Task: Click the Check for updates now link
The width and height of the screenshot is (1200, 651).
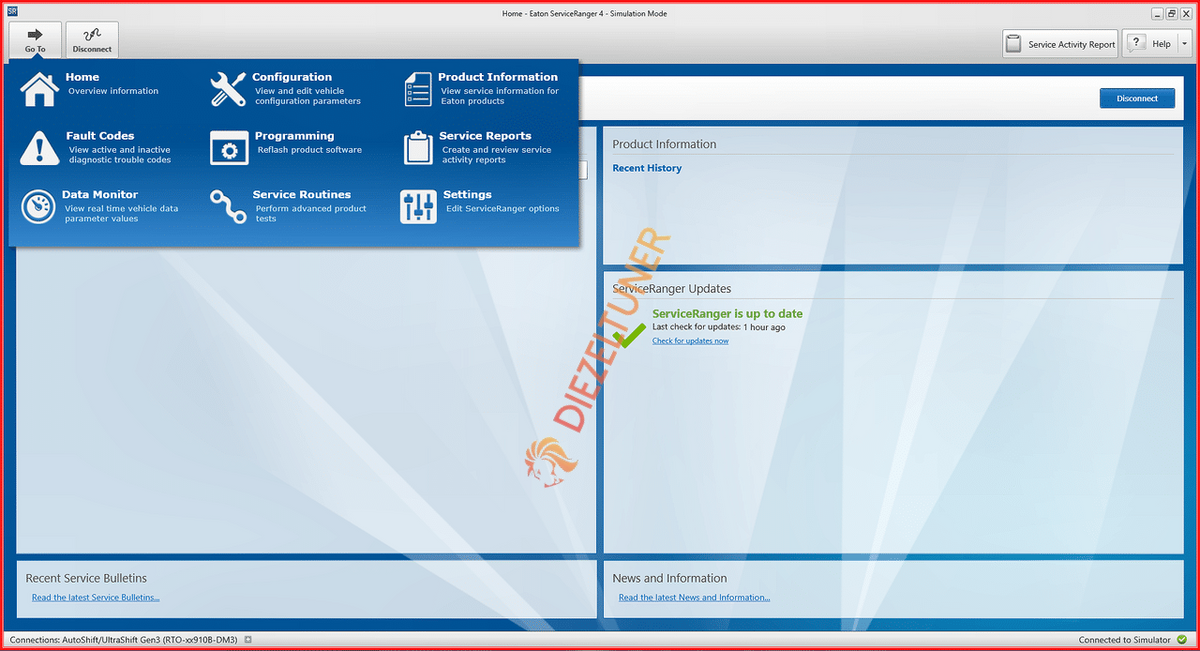Action: [x=690, y=341]
